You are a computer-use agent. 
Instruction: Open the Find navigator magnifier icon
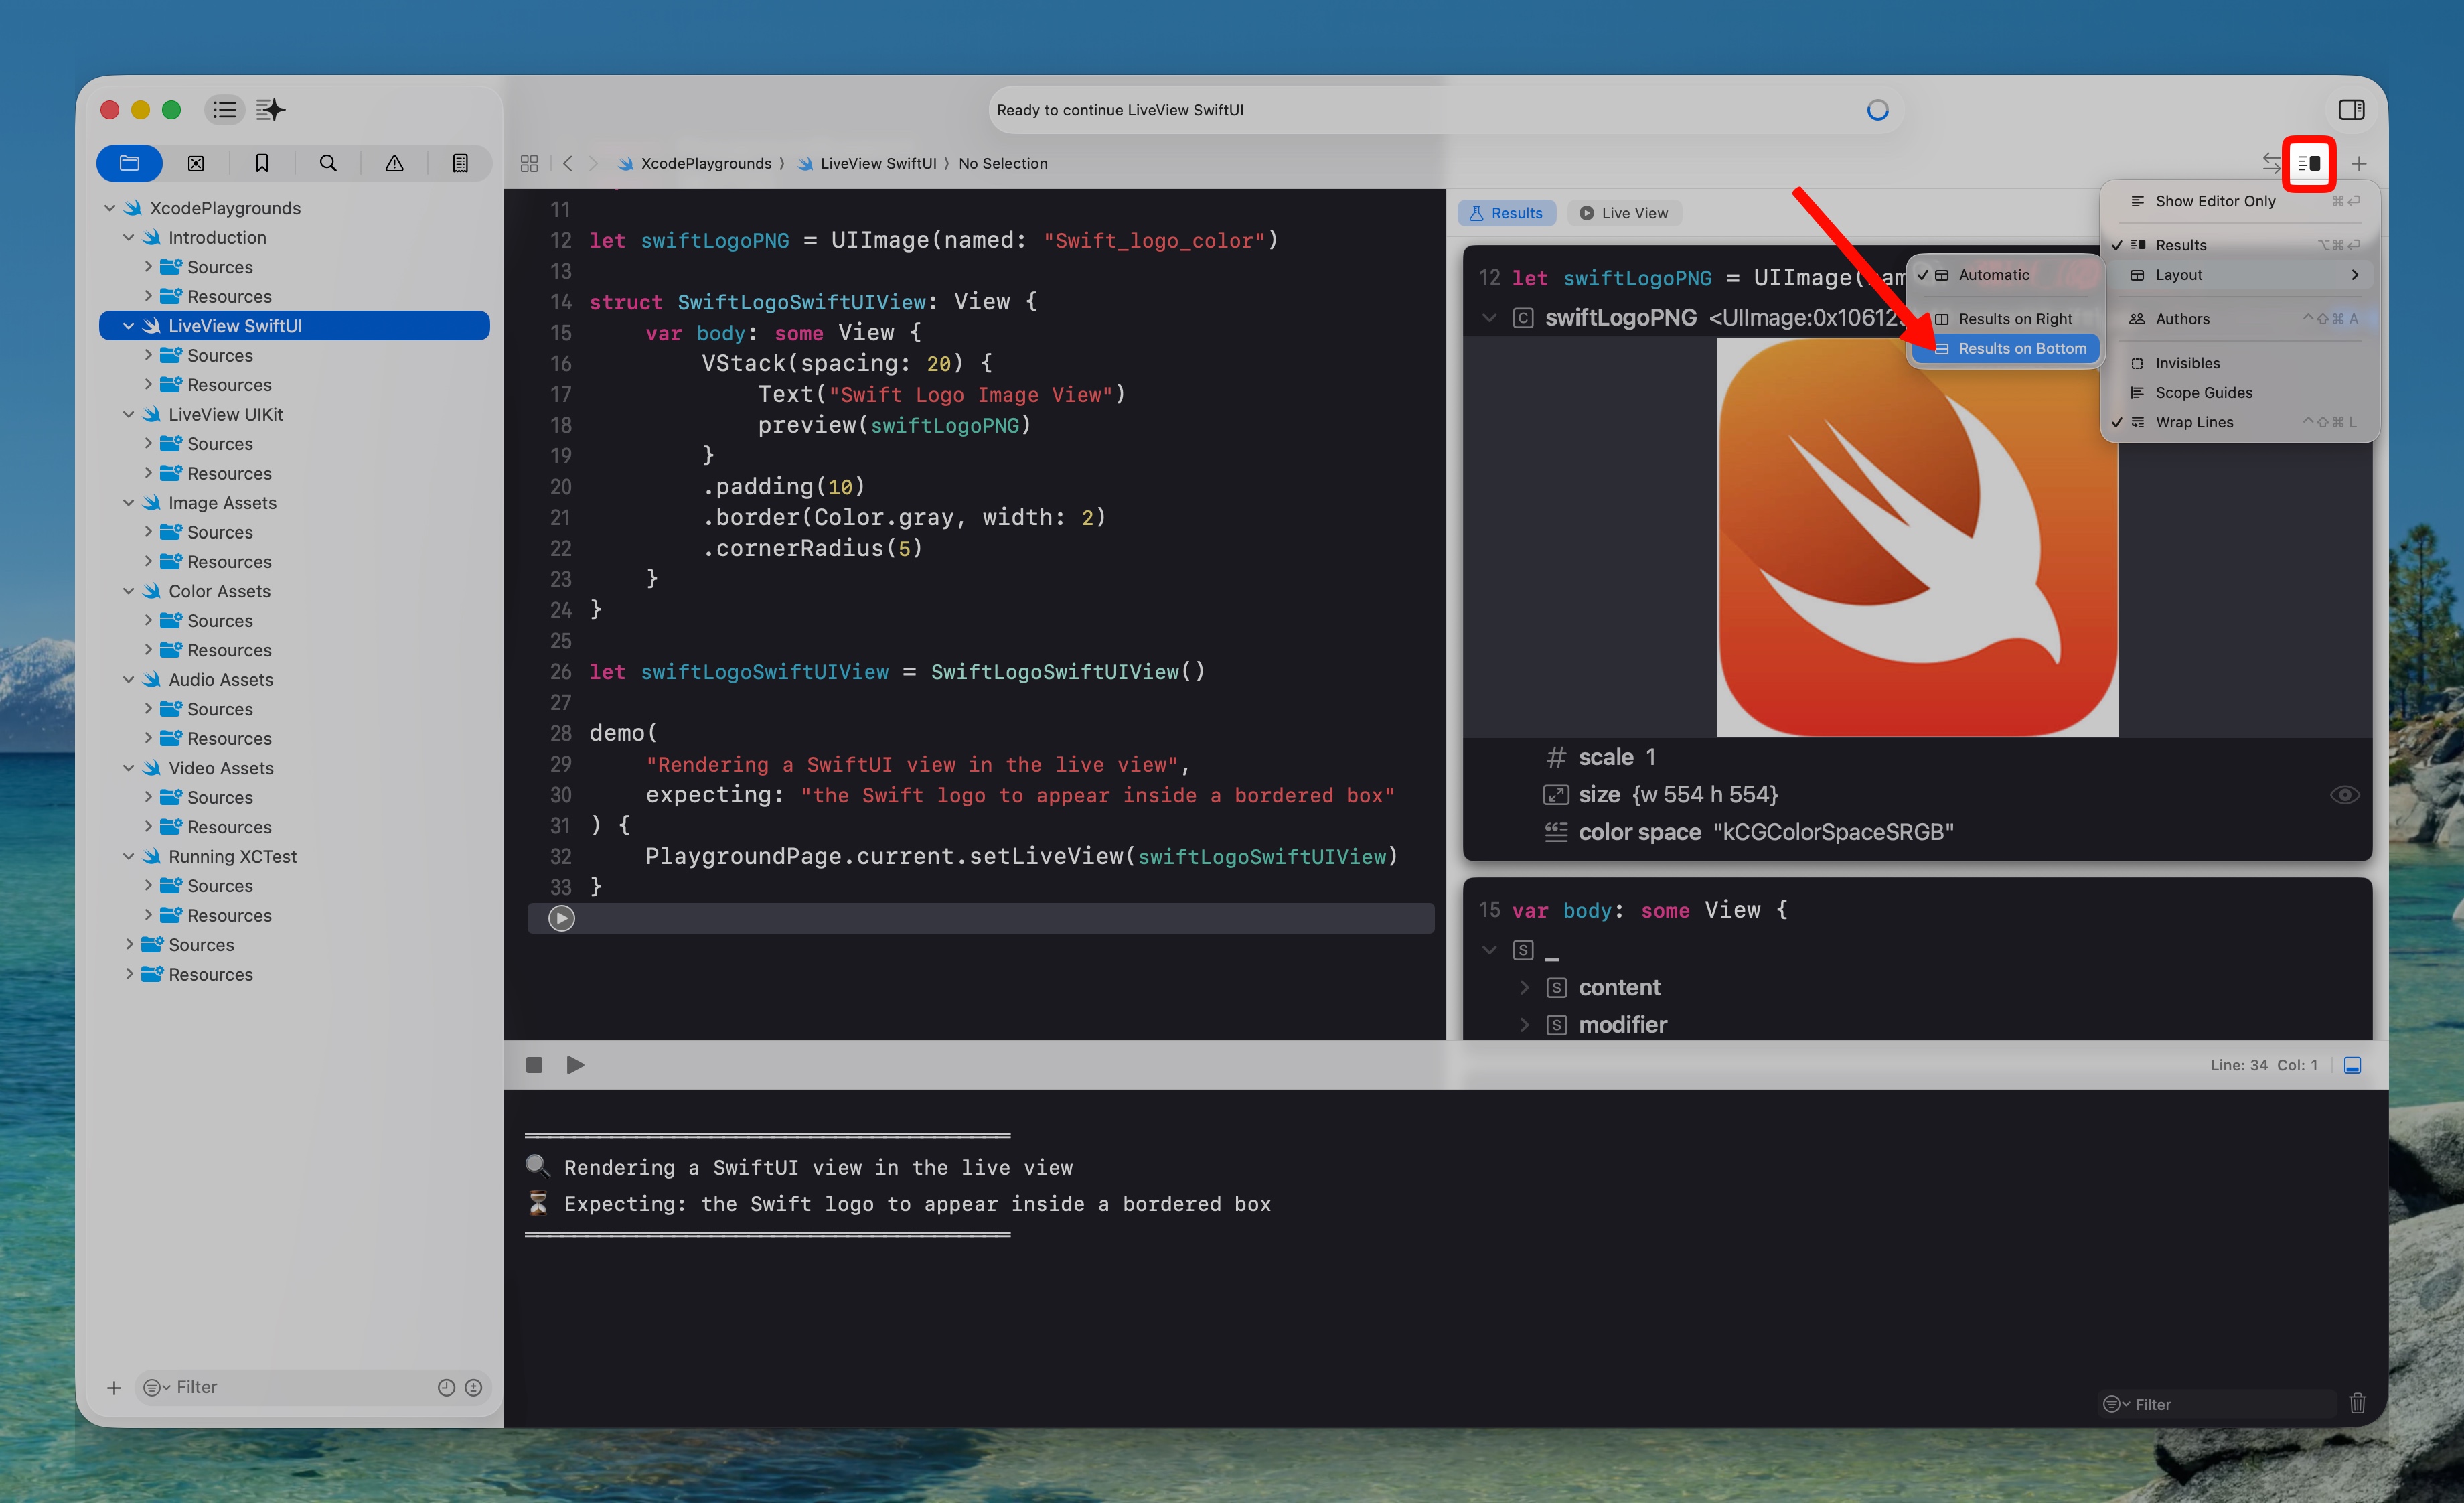click(328, 163)
